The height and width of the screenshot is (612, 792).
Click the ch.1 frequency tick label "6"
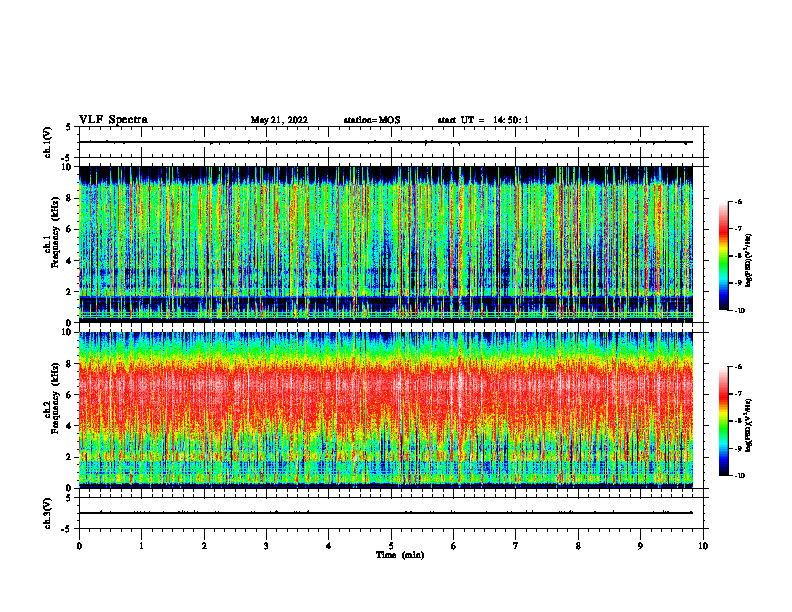point(70,230)
